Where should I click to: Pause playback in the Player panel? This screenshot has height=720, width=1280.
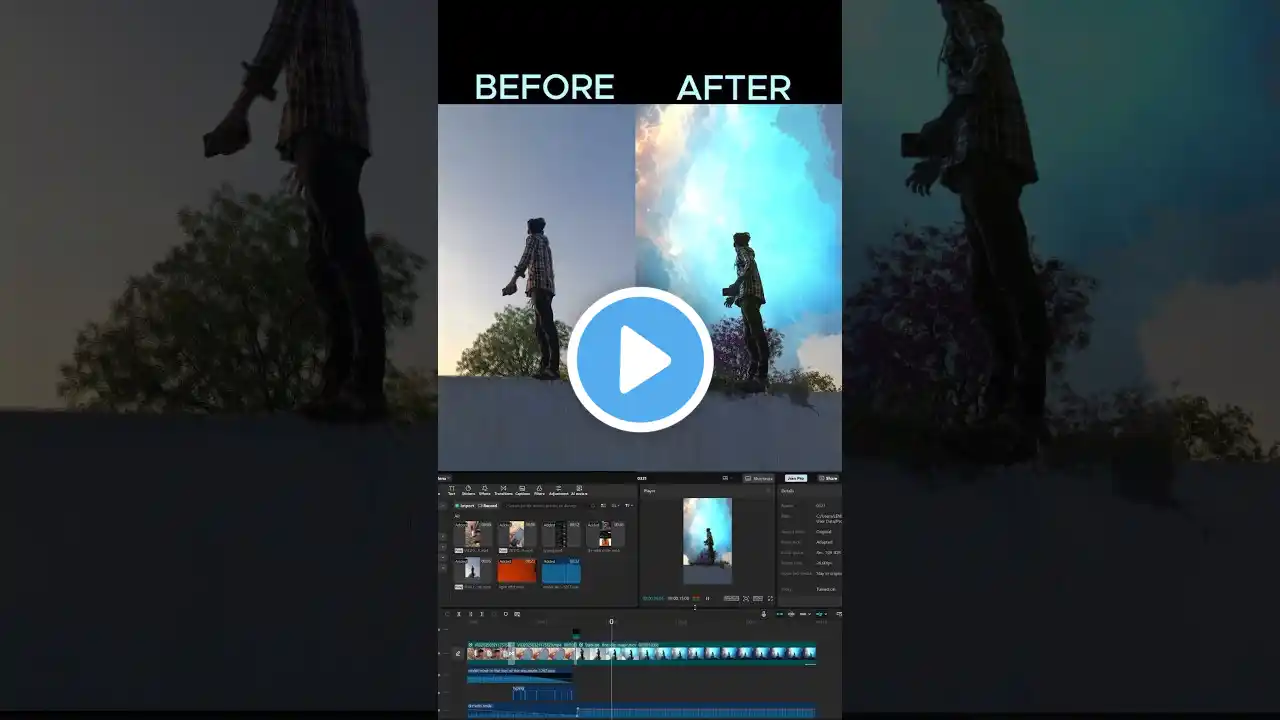(707, 598)
